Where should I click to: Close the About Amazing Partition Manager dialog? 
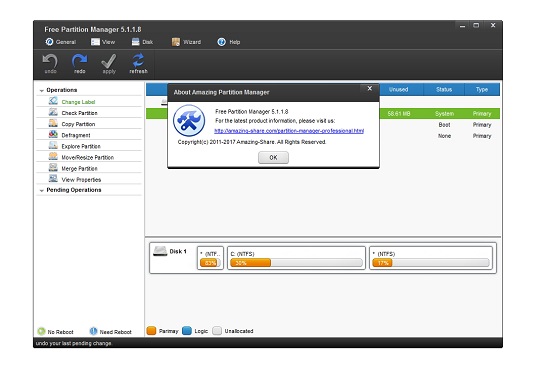point(369,88)
